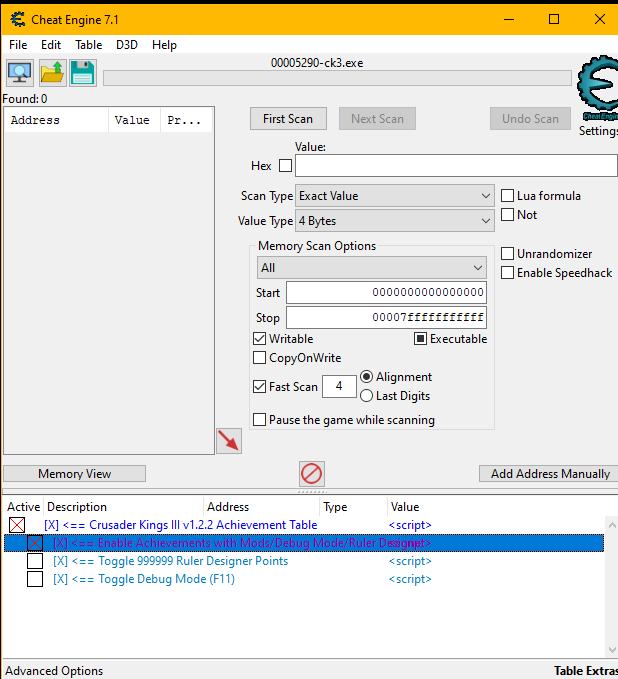
Task: Open the File menu
Action: [18, 45]
